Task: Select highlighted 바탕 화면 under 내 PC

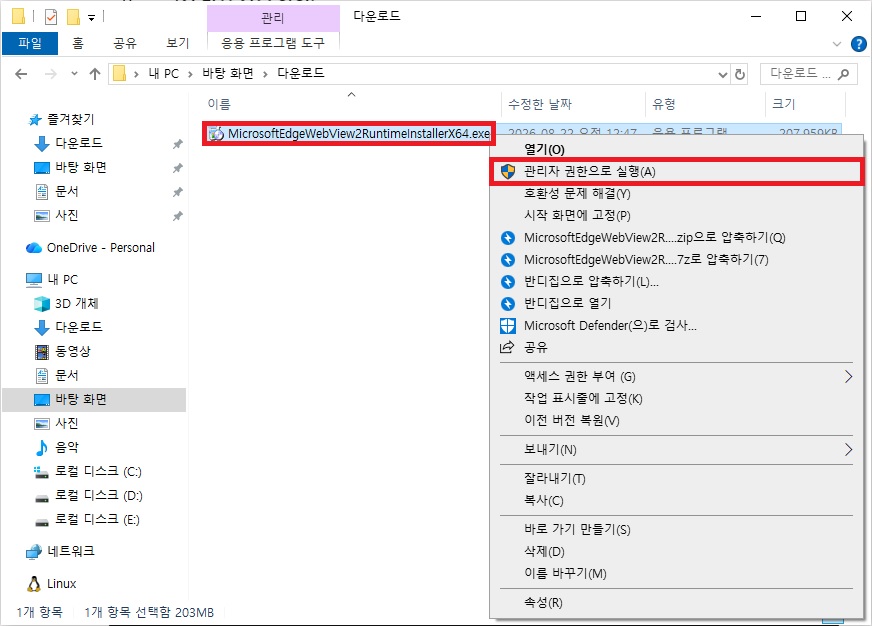Action: point(94,399)
